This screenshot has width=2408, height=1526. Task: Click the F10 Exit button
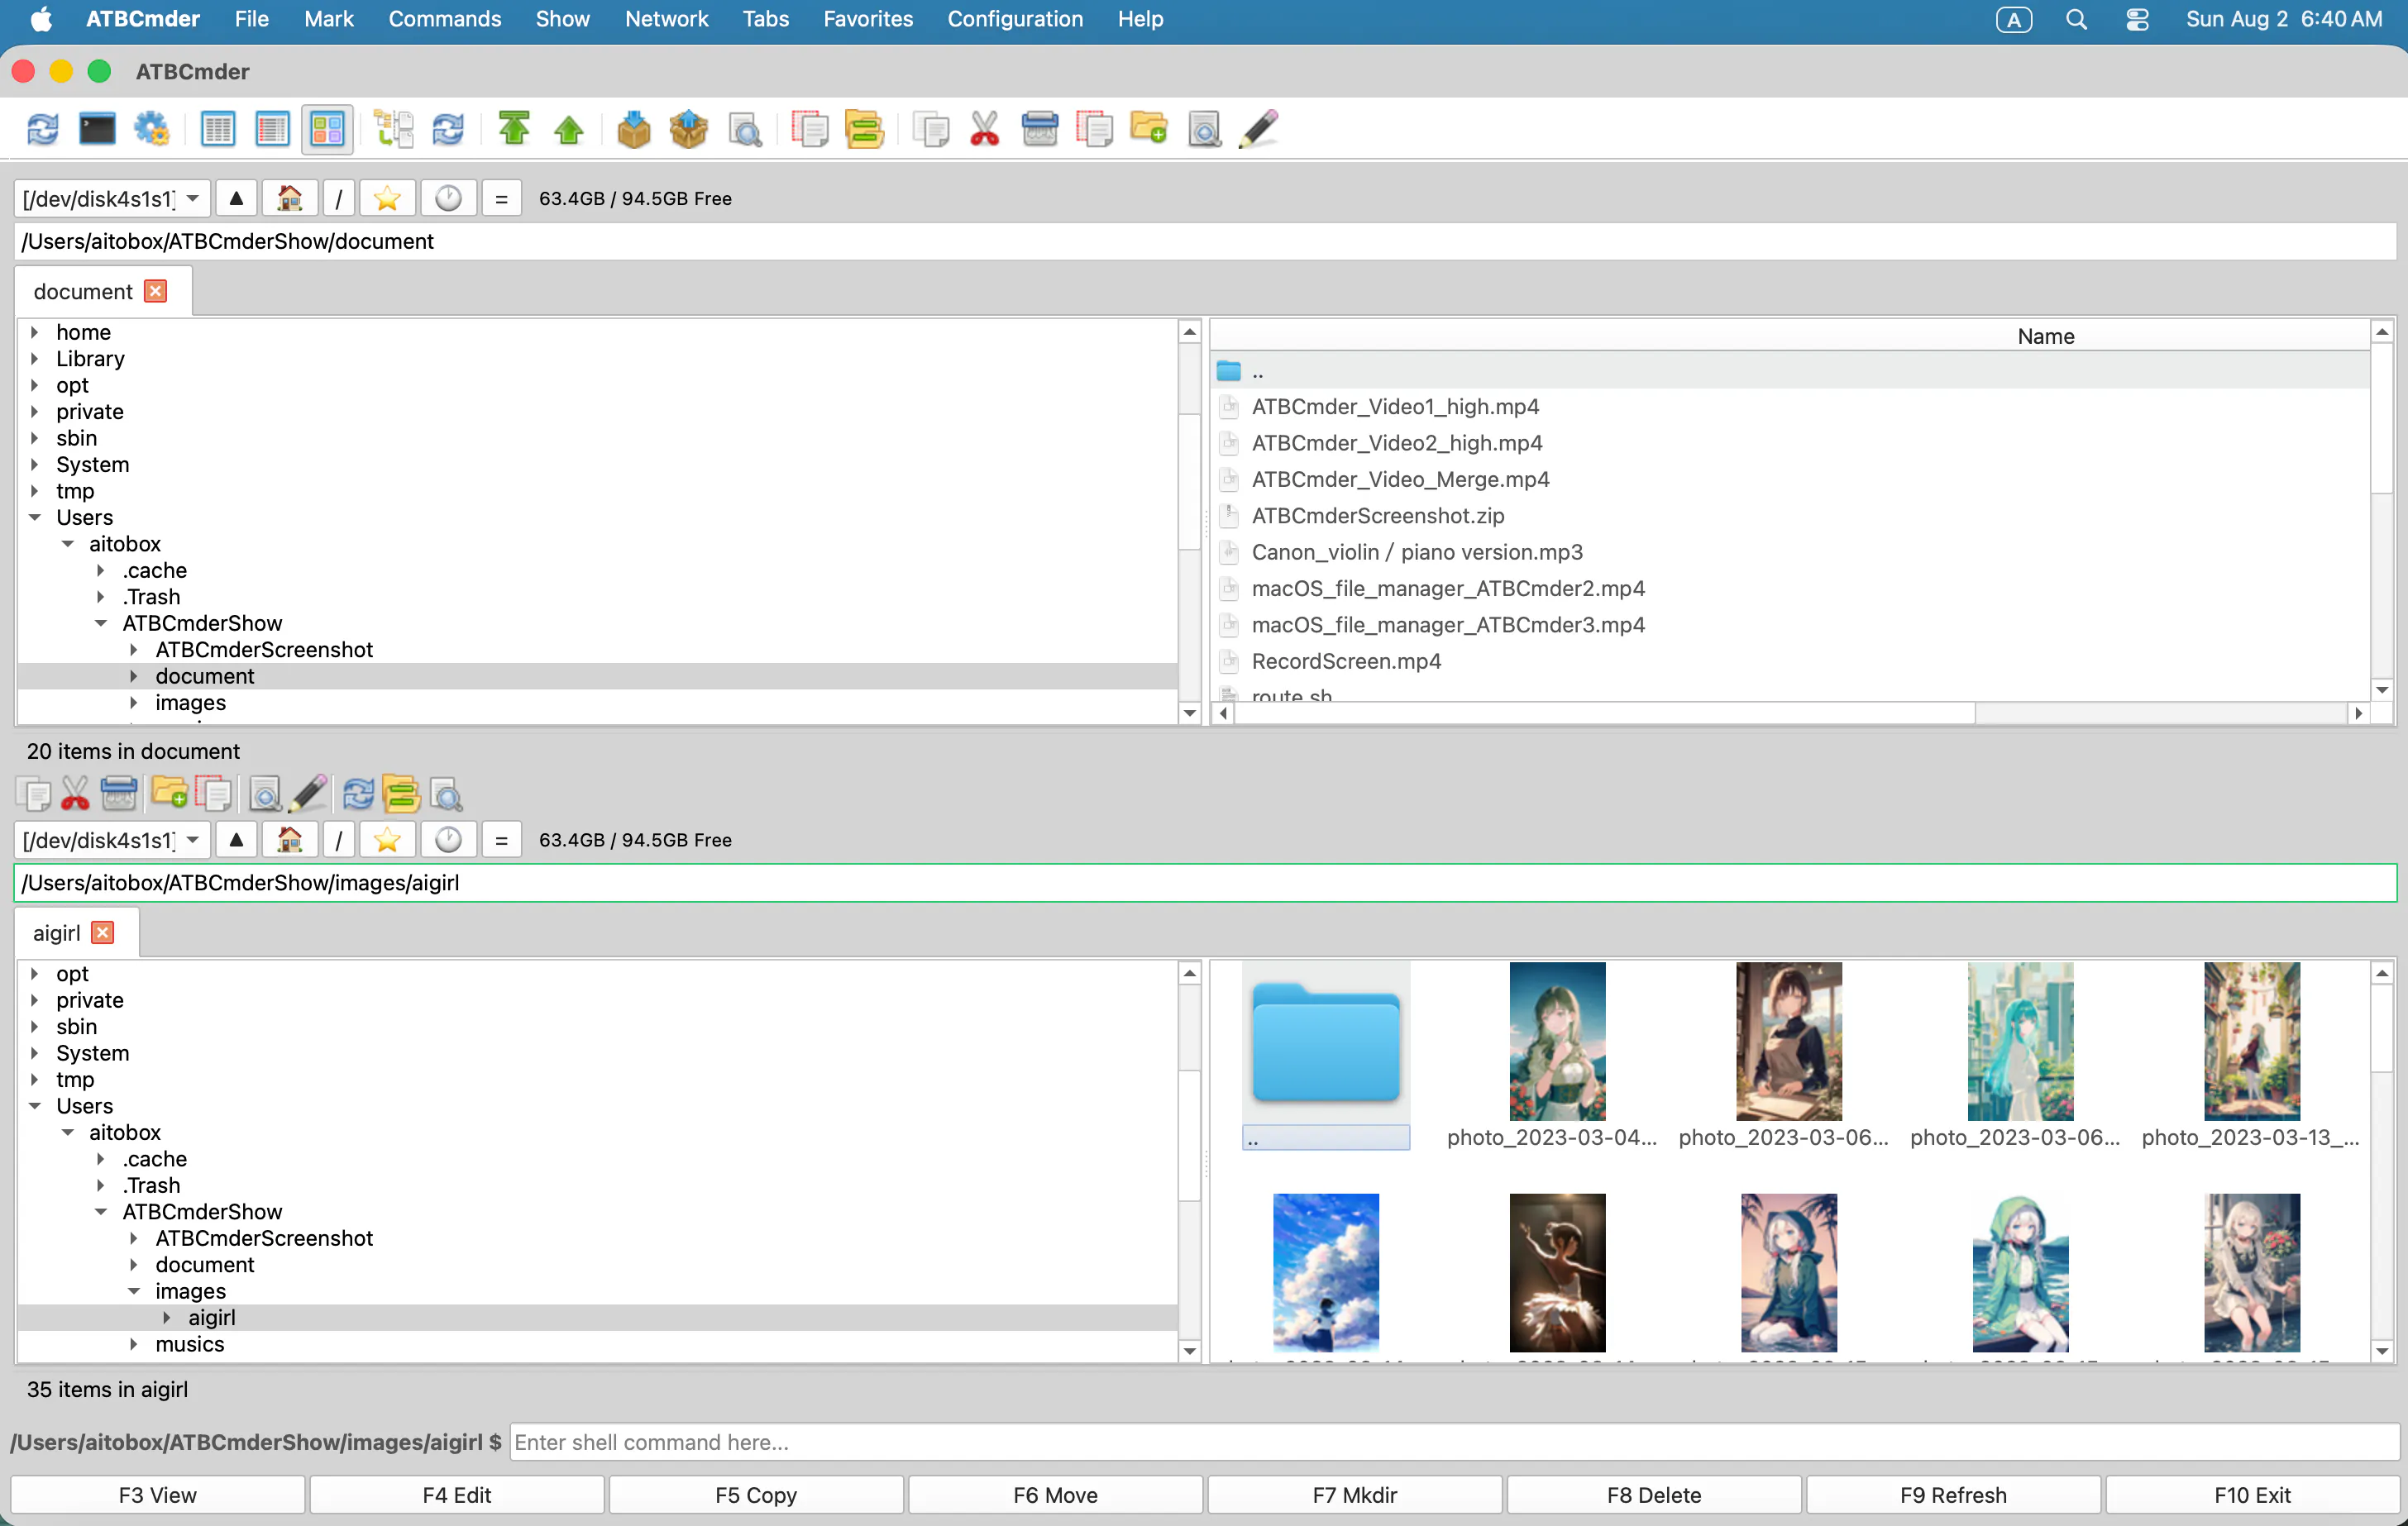pos(2252,1495)
